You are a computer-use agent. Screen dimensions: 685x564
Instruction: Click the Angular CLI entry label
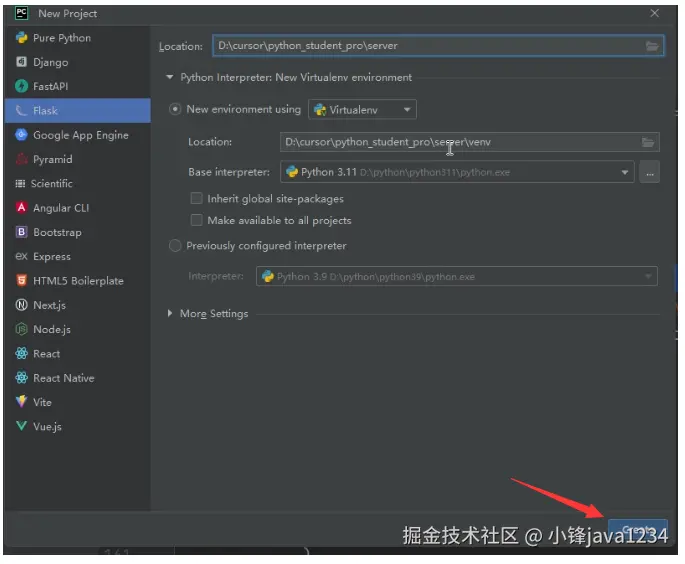click(61, 208)
